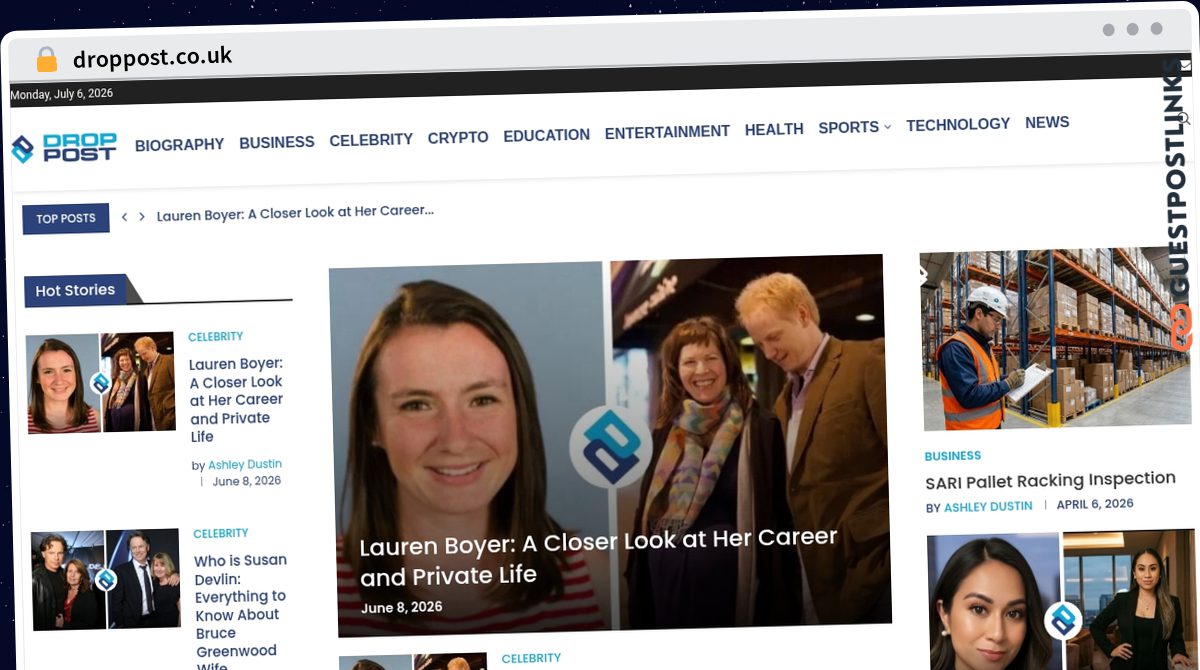Viewport: 1200px width, 670px height.
Task: Open the Technology menu item
Action: coord(958,124)
